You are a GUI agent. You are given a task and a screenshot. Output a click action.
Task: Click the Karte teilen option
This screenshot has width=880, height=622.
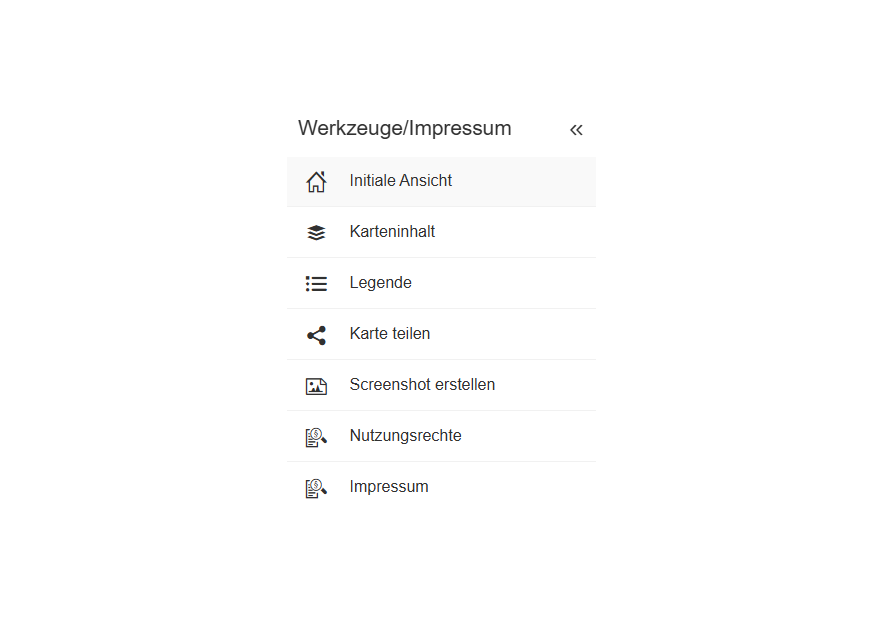coord(390,334)
